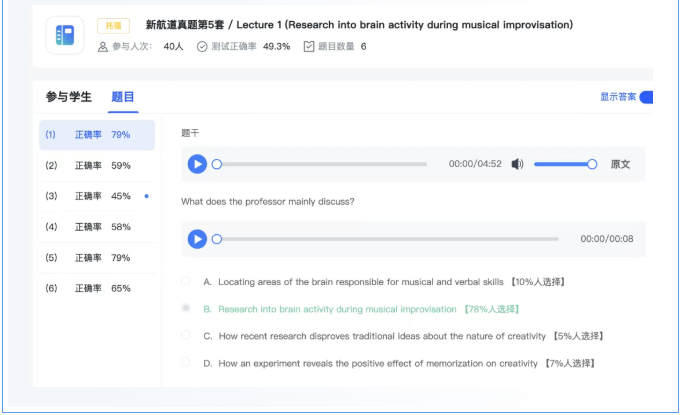Viewport: 683px width, 415px height.
Task: Select question (3) with 45% accuracy
Action: click(x=96, y=196)
